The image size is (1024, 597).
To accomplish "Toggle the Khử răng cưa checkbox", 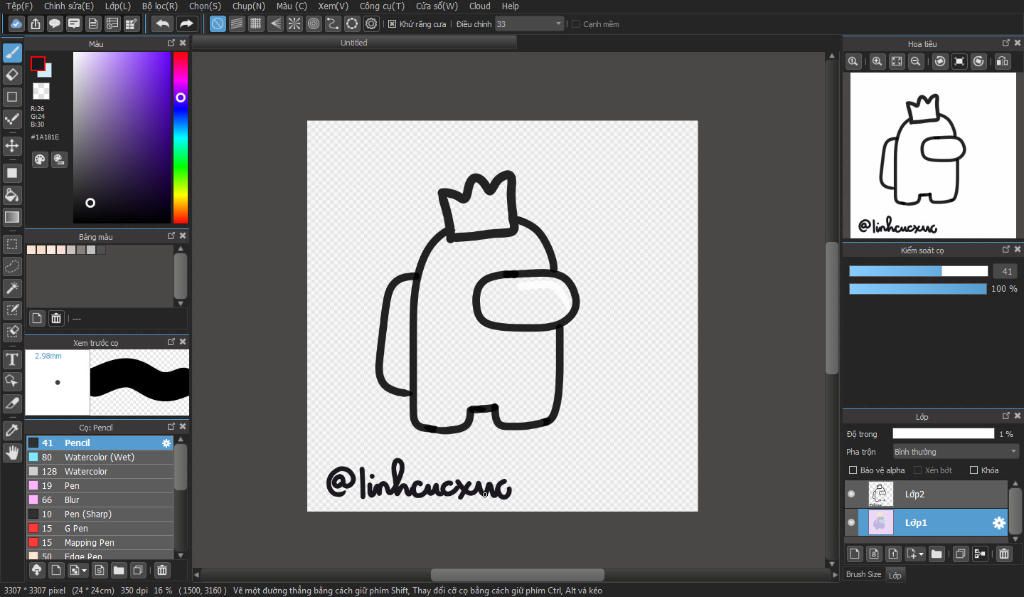I will (392, 24).
